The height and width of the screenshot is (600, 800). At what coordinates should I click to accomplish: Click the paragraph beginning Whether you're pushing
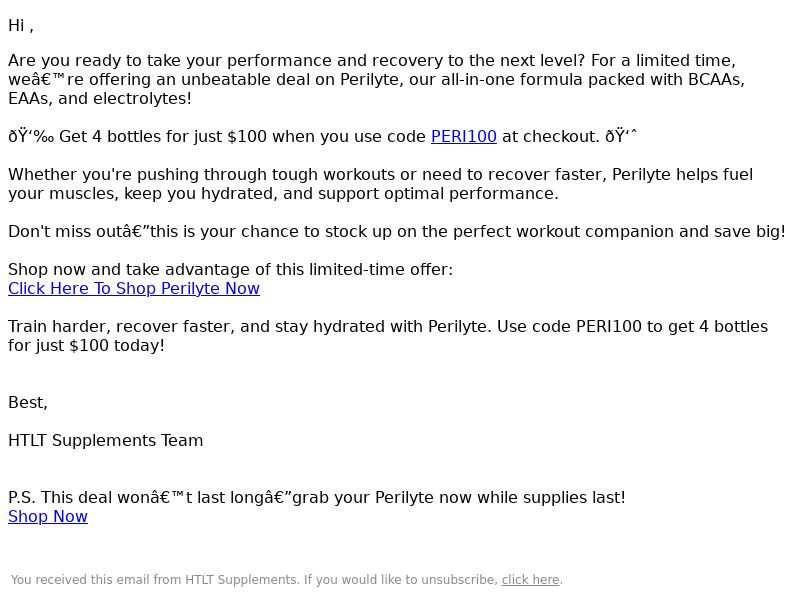381,184
